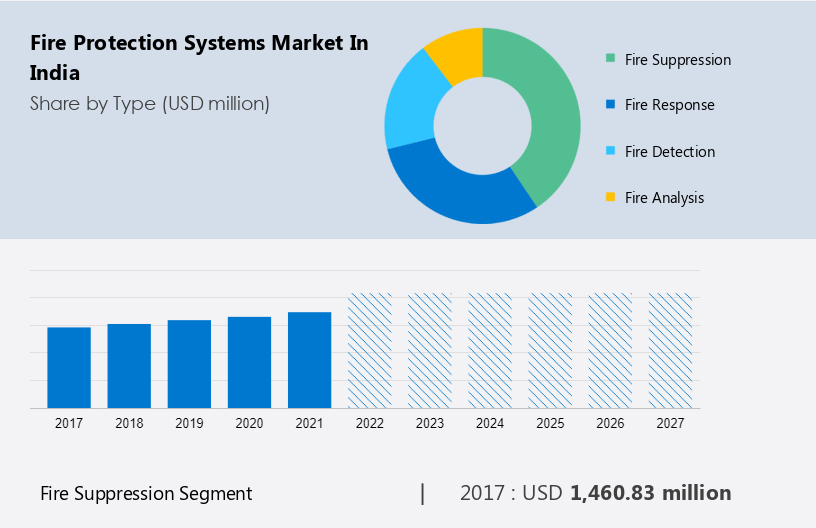Click the yellow donut chart segment

click(x=455, y=52)
